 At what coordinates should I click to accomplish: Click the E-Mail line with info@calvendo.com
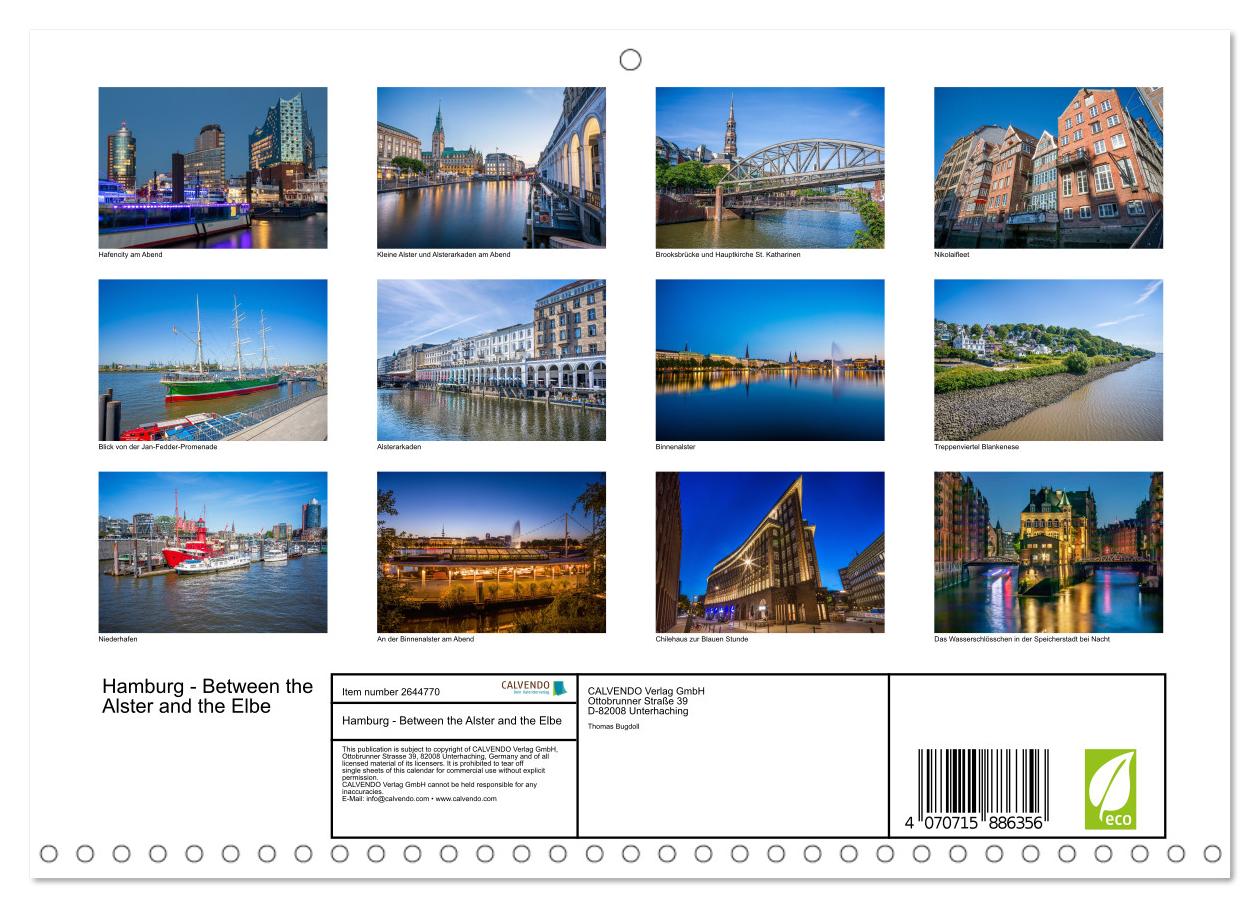(x=419, y=799)
